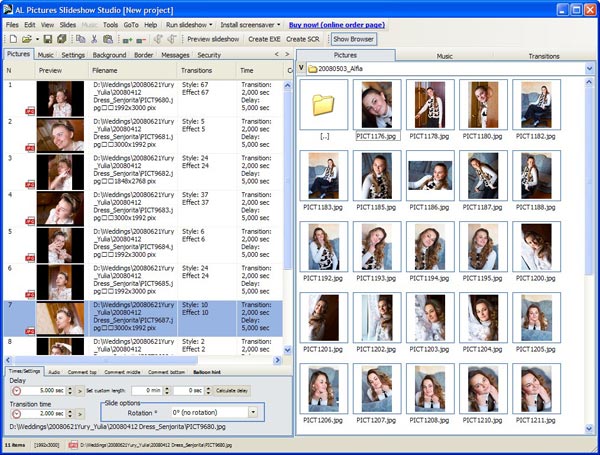Open the Rotation dropdown
This screenshot has height=455, width=600.
coord(253,412)
